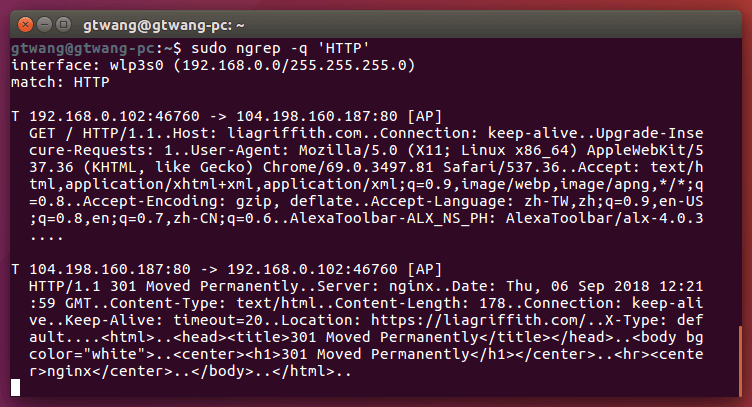Click the gtwang@gtwang-pc title bar text
This screenshot has height=407, width=752.
(x=375, y=20)
